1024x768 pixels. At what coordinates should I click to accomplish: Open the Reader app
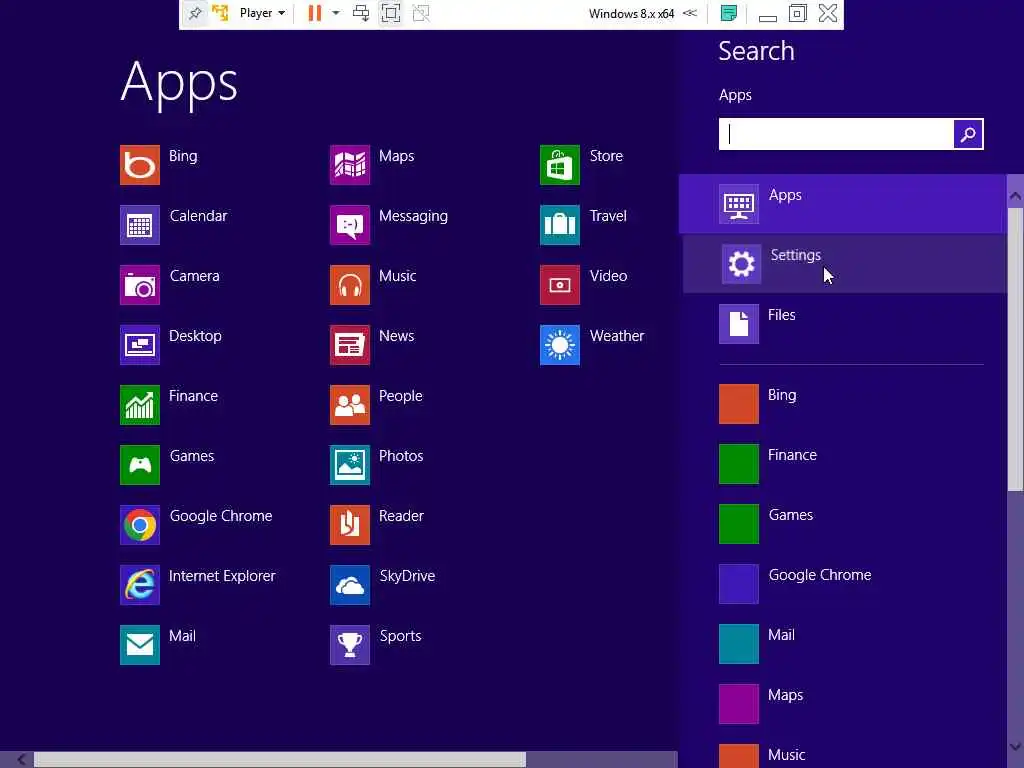click(x=377, y=525)
